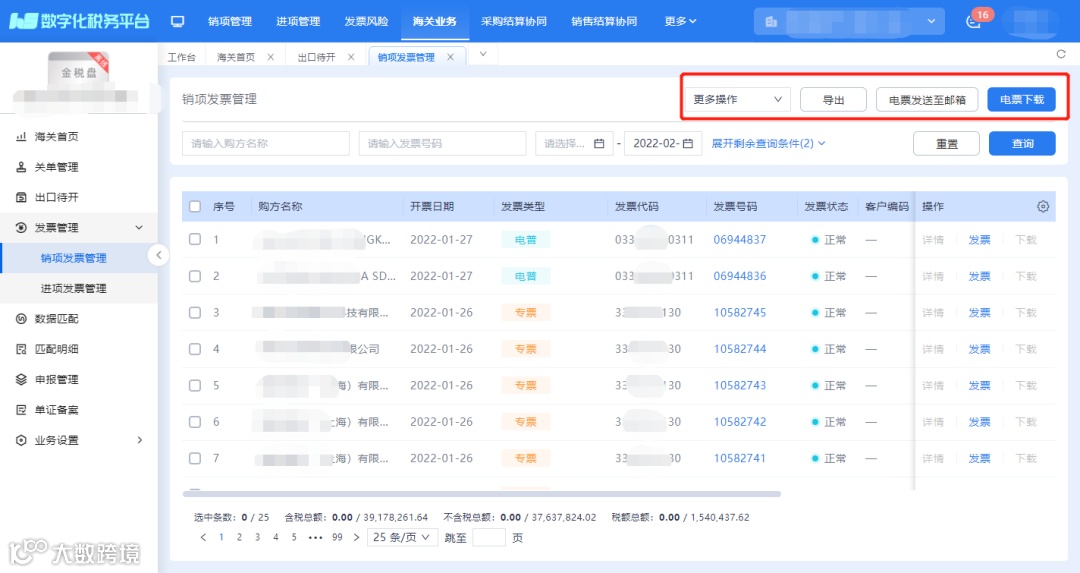Click the 重置 button
Image resolution: width=1080 pixels, height=573 pixels.
point(946,143)
